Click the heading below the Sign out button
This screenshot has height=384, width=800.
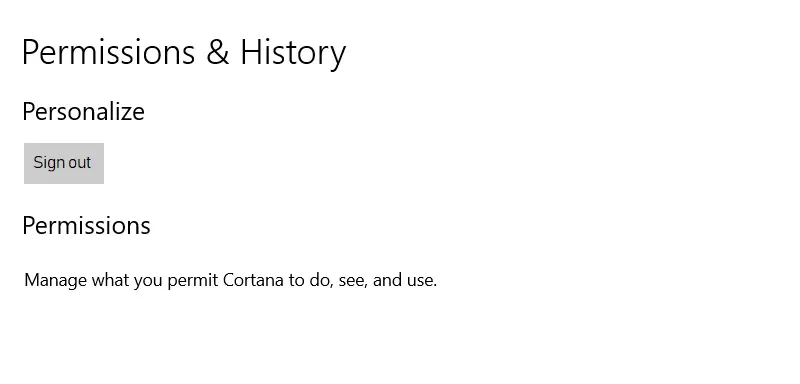pos(86,225)
